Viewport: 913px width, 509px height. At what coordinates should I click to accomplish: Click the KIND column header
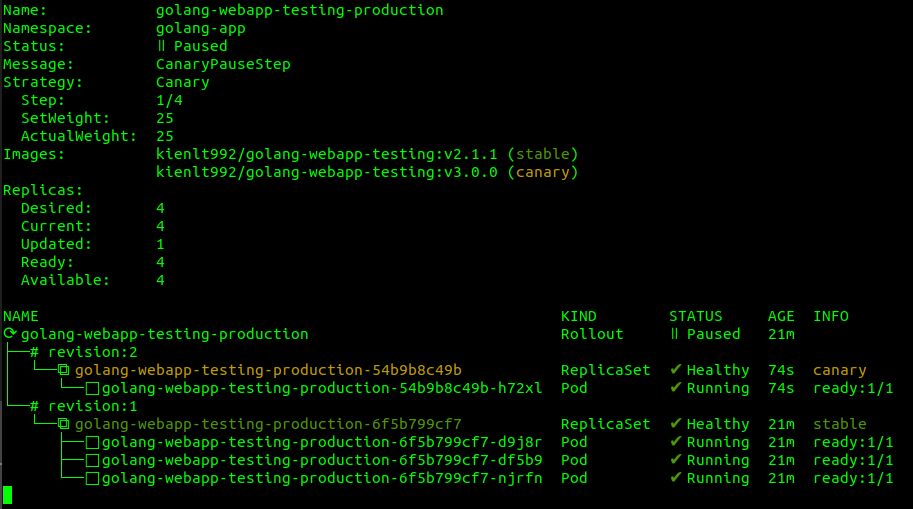click(x=578, y=316)
